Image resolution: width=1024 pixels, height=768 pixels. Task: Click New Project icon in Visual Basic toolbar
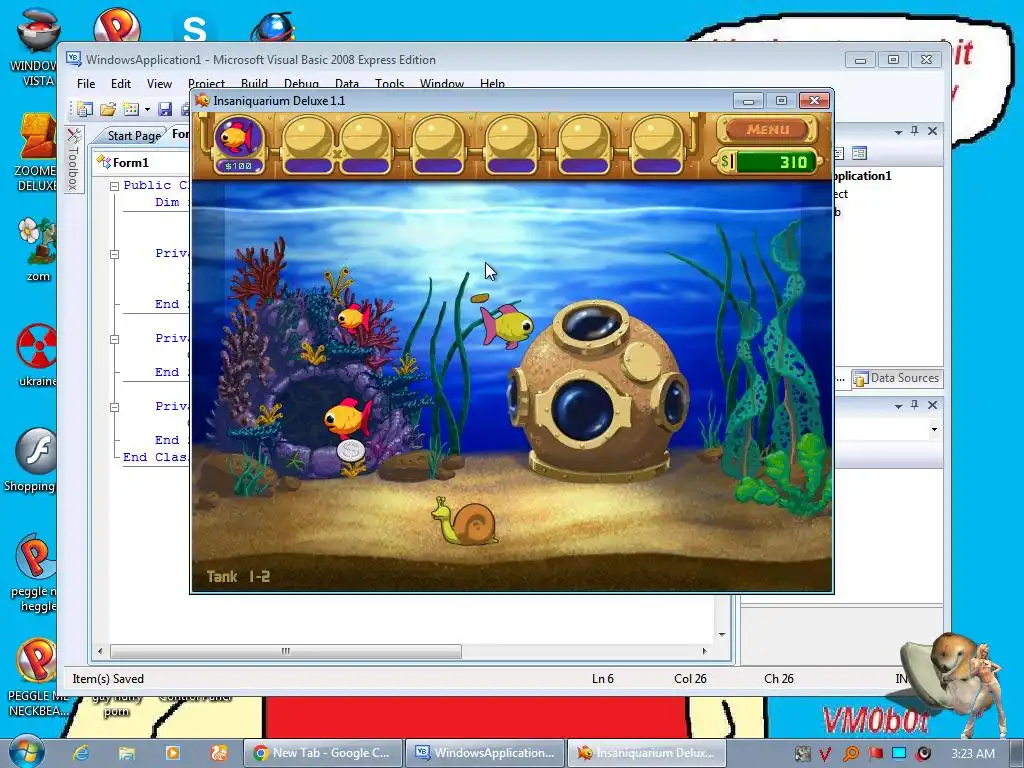[84, 109]
